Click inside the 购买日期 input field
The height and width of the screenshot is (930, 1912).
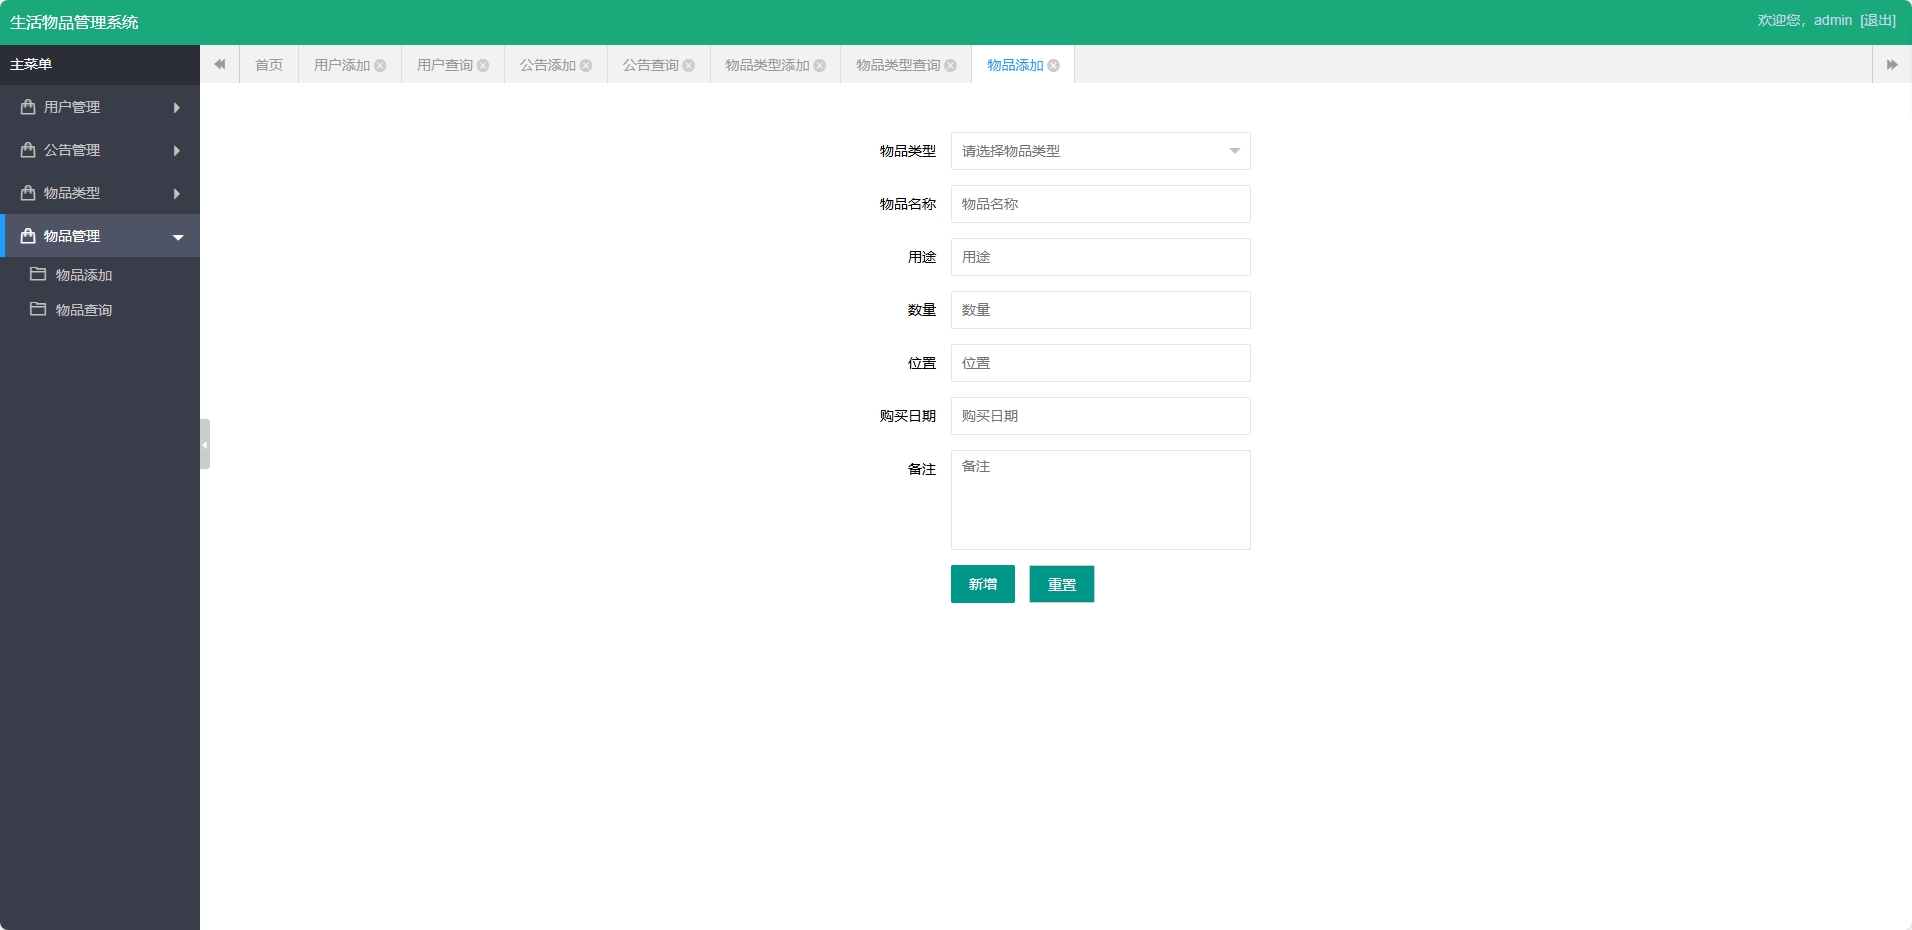pyautogui.click(x=1099, y=416)
